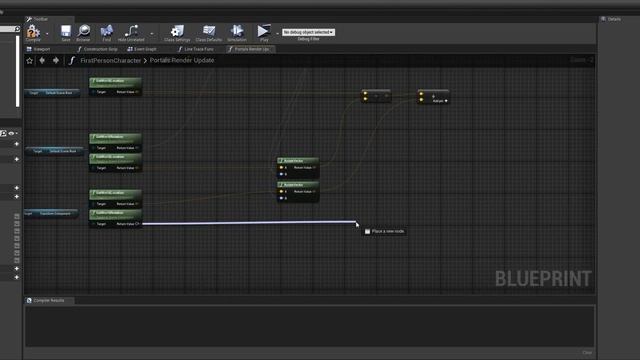The width and height of the screenshot is (640, 360).
Task: Click the search icon in the left panel
Action: click(x=17, y=29)
